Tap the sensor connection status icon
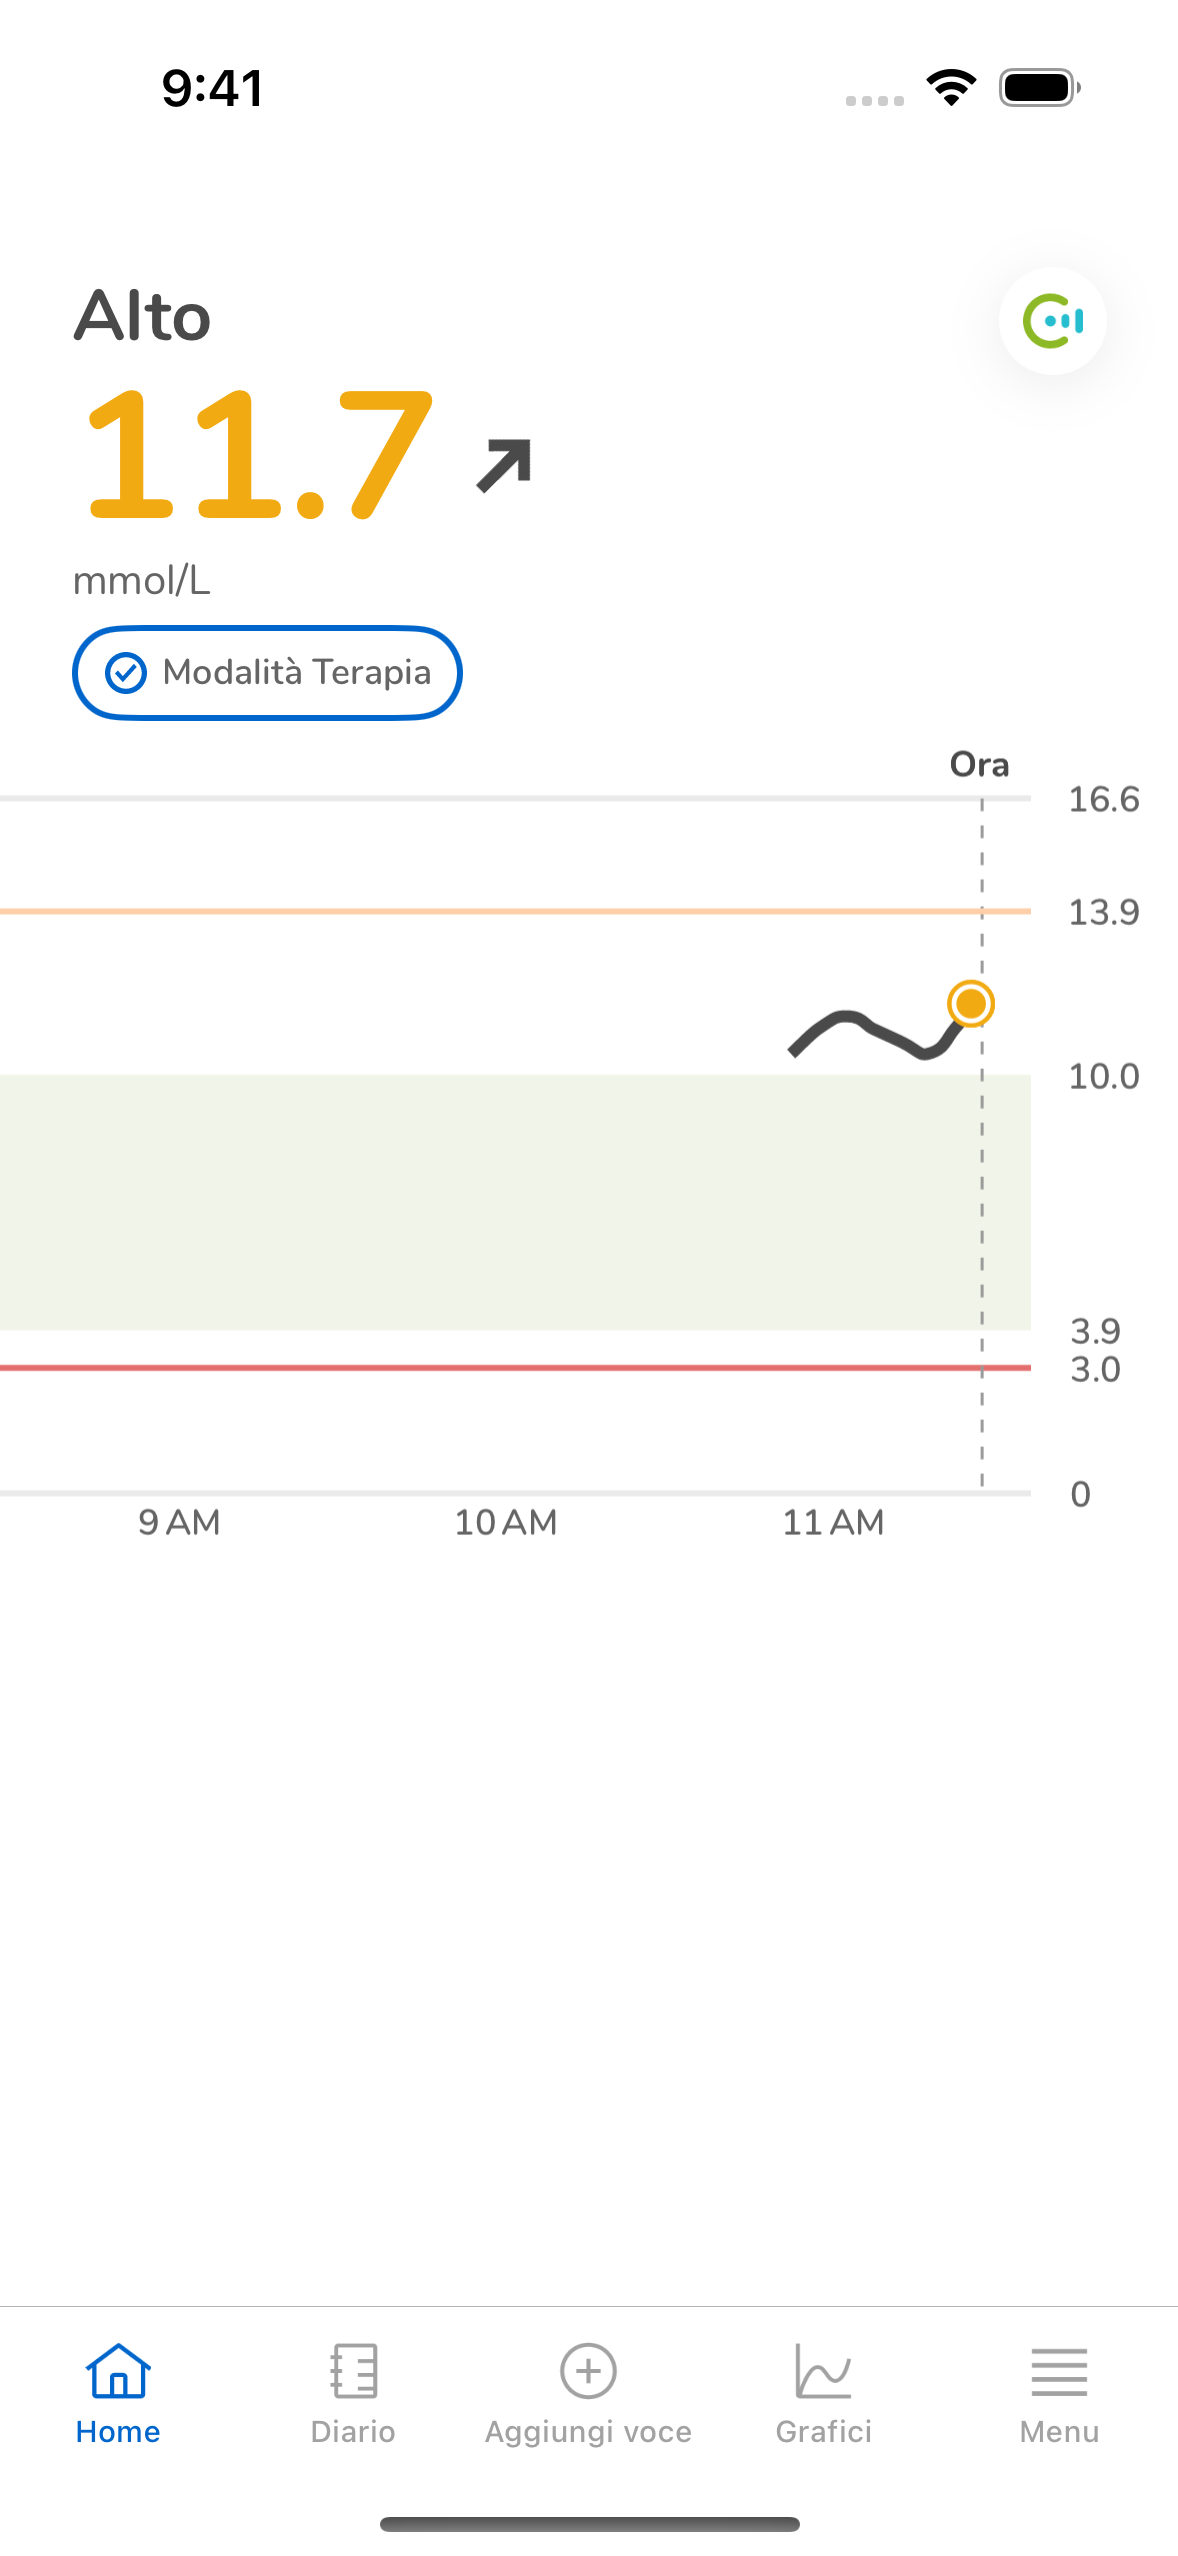 pos(1052,321)
